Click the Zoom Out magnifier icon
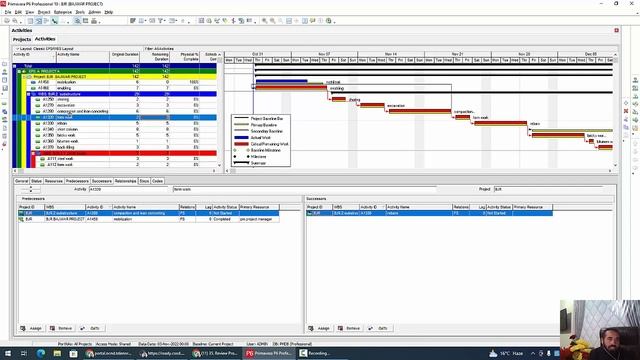This screenshot has height=360, width=640. (x=272, y=21)
